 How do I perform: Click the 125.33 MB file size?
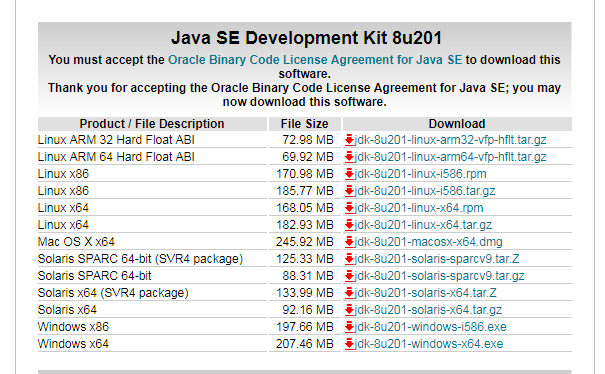click(x=304, y=259)
